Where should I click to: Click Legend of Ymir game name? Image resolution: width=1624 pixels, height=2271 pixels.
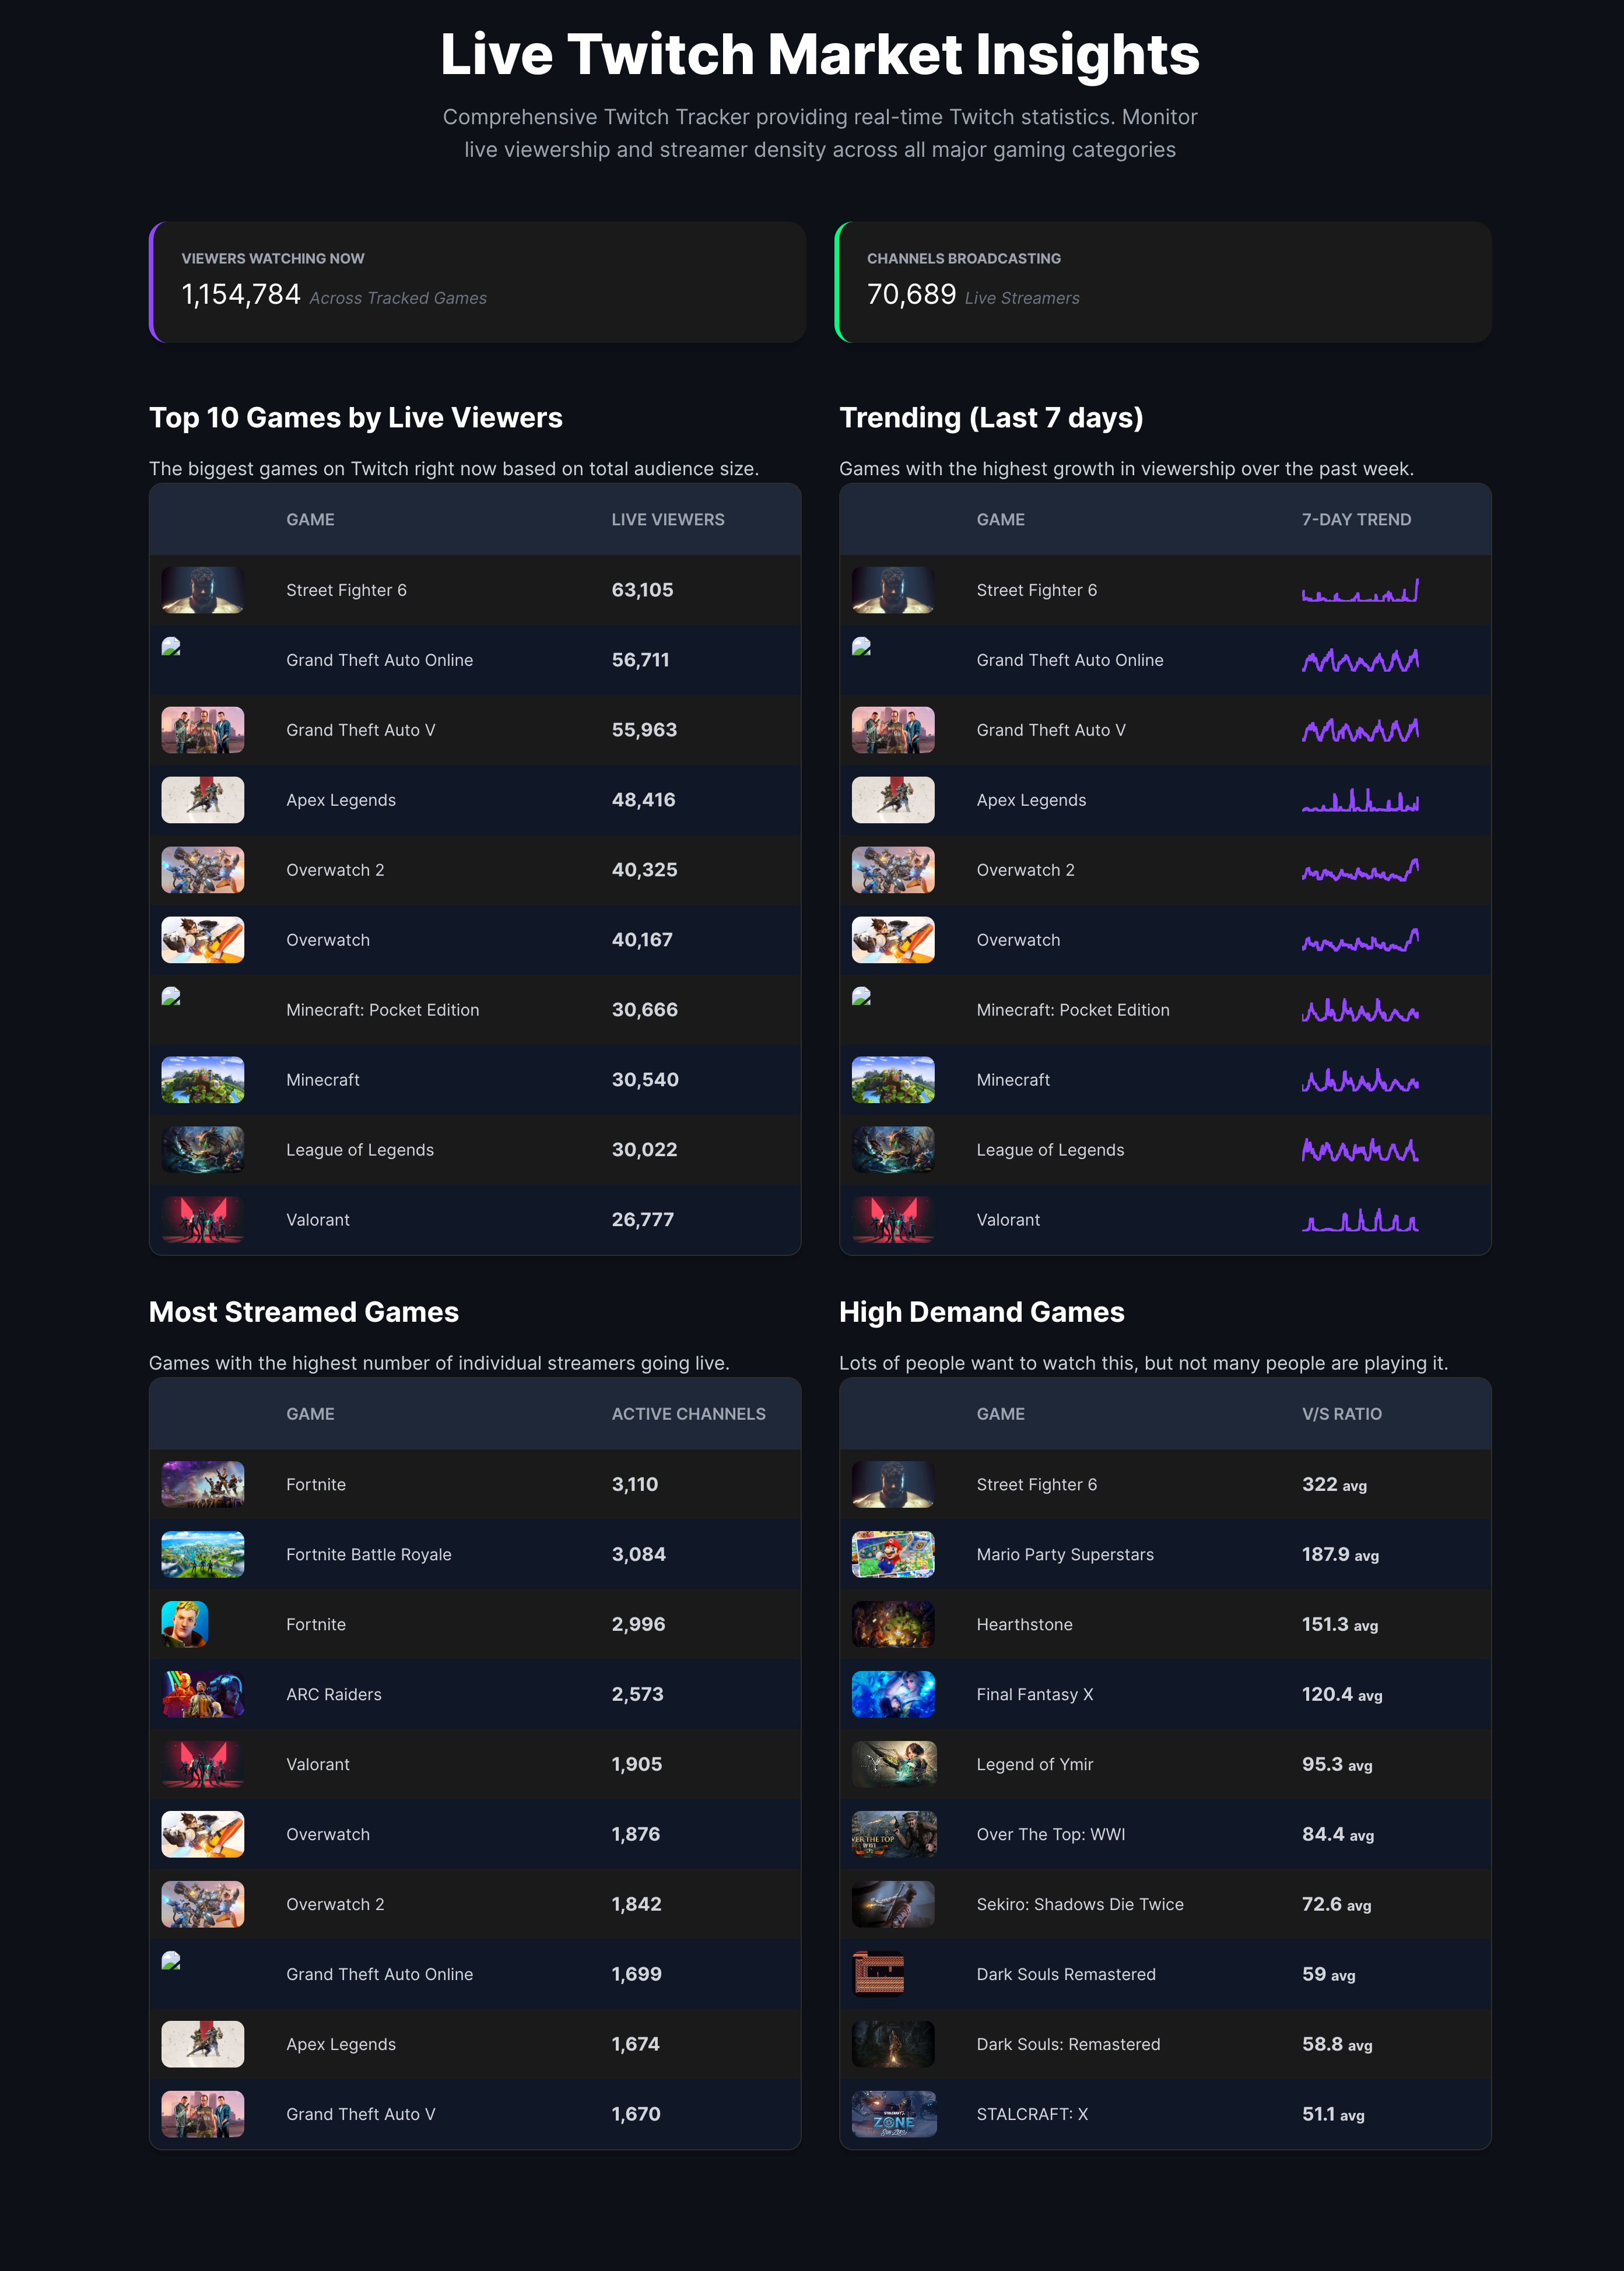[x=1034, y=1764]
